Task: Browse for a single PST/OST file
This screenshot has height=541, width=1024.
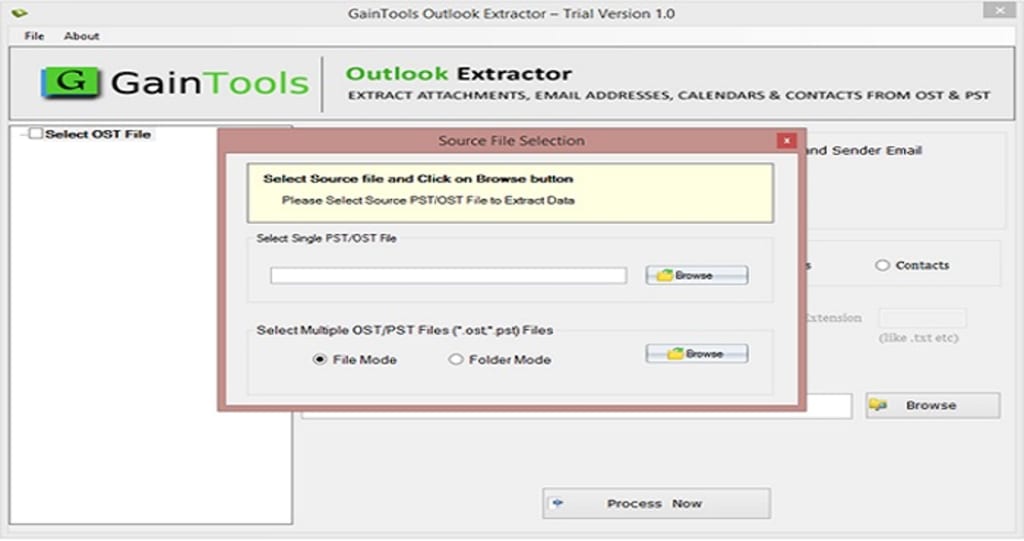Action: click(x=697, y=275)
